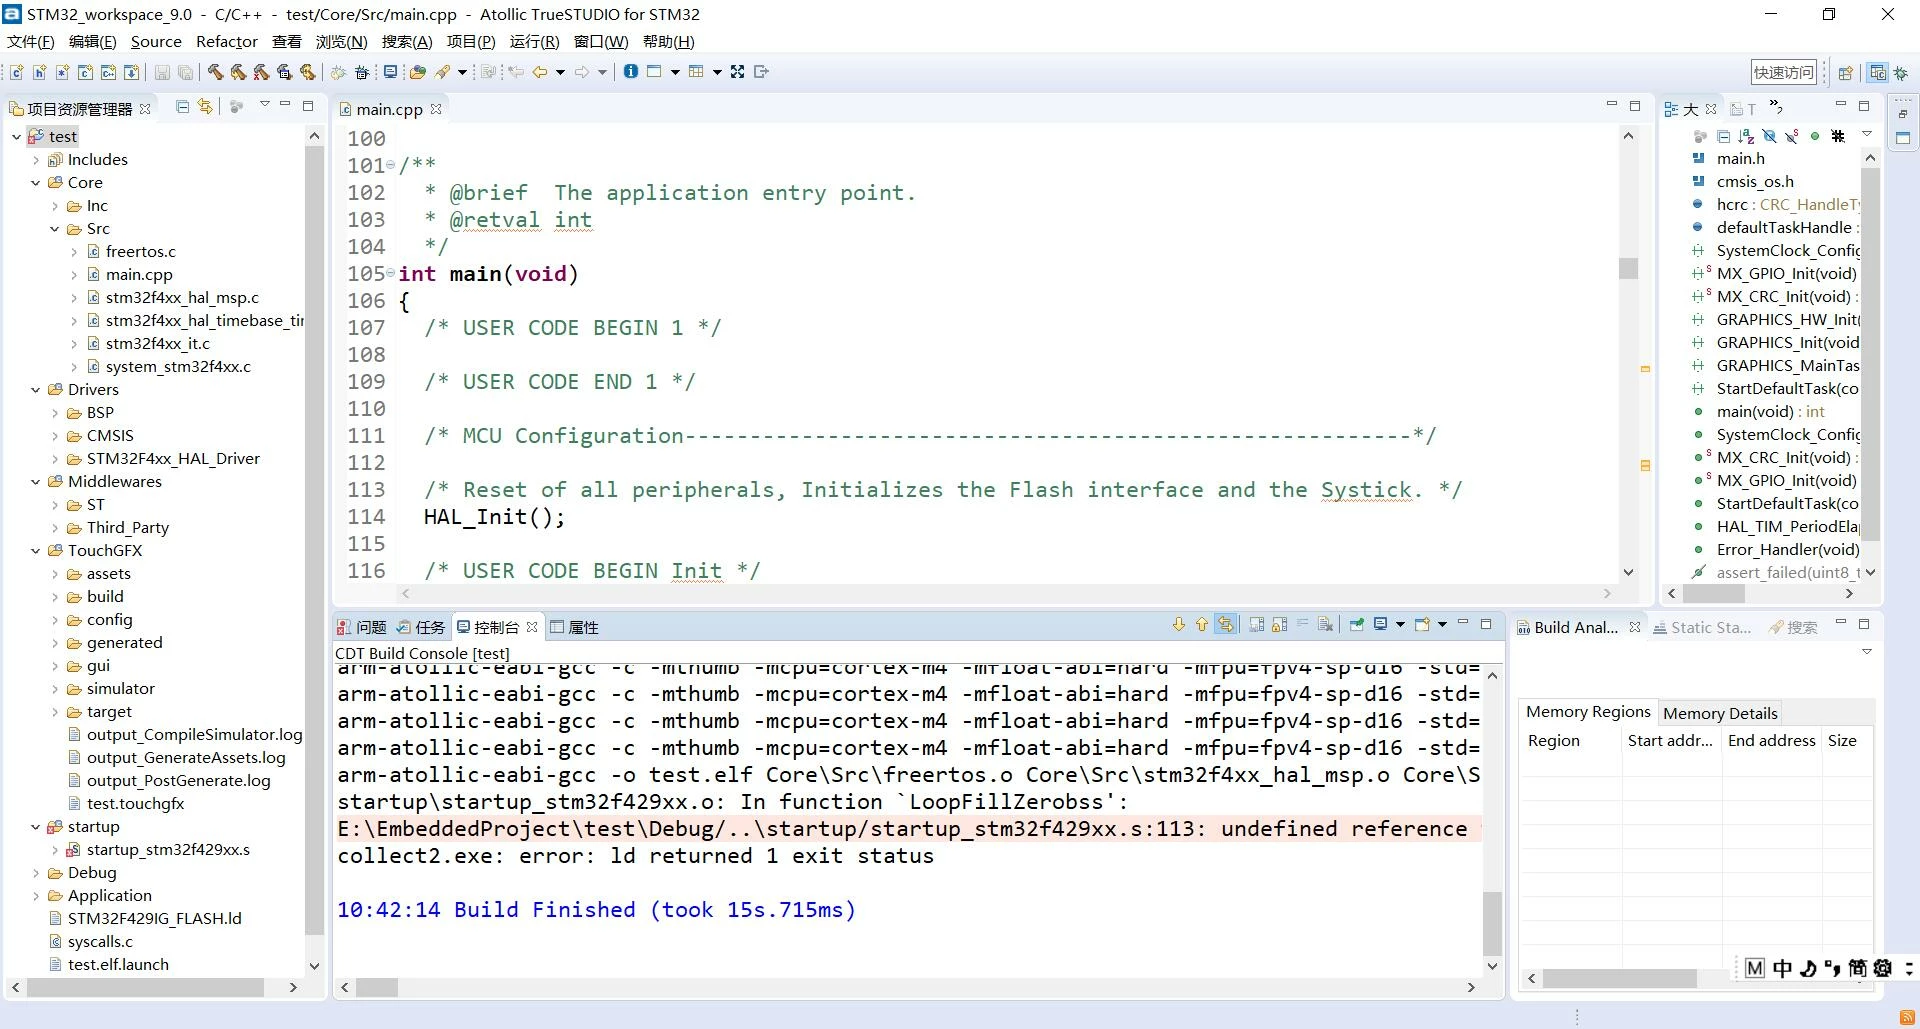Viewport: 1920px width, 1029px height.
Task: Select startup_stm32f429xx.s file
Action: (158, 850)
